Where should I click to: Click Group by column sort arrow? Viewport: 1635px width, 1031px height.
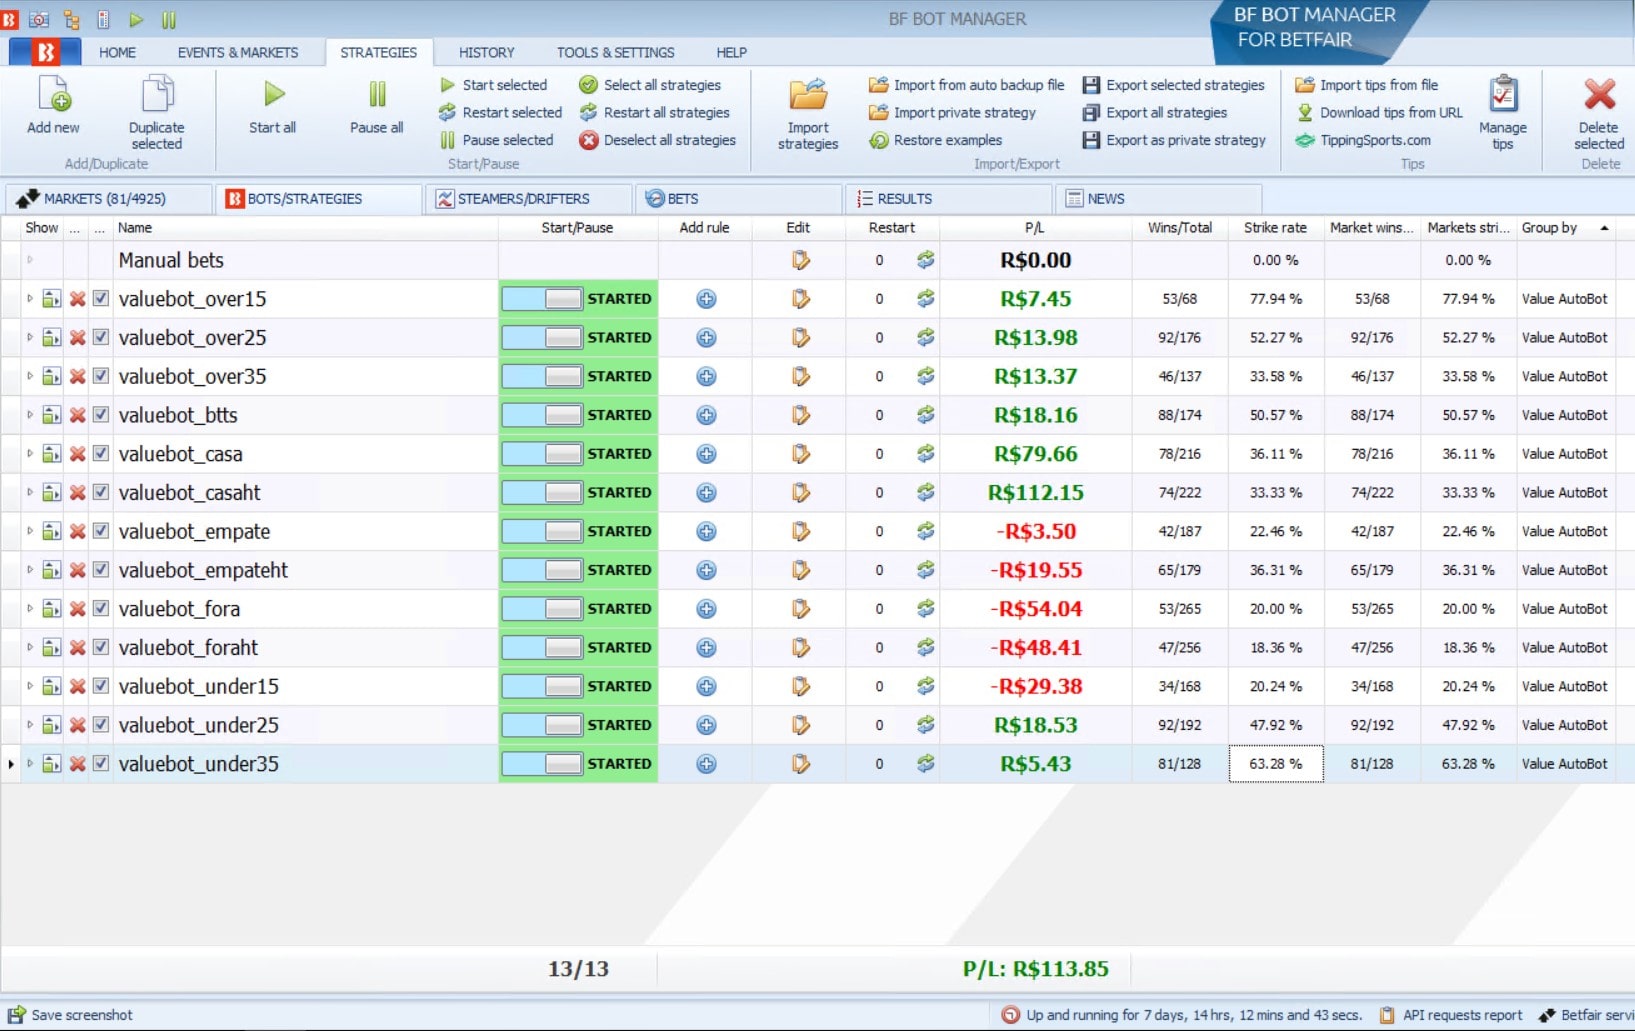(1604, 228)
